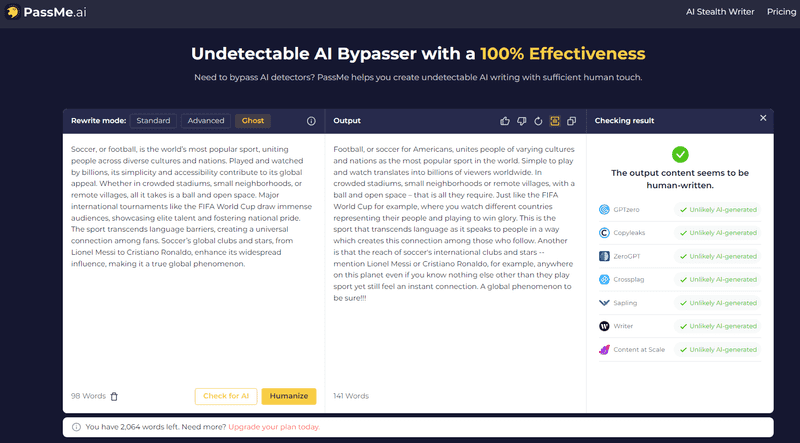This screenshot has height=443, width=800.
Task: Click Content at Scale's Unlikely AI-generated badge
Action: pyautogui.click(x=717, y=350)
